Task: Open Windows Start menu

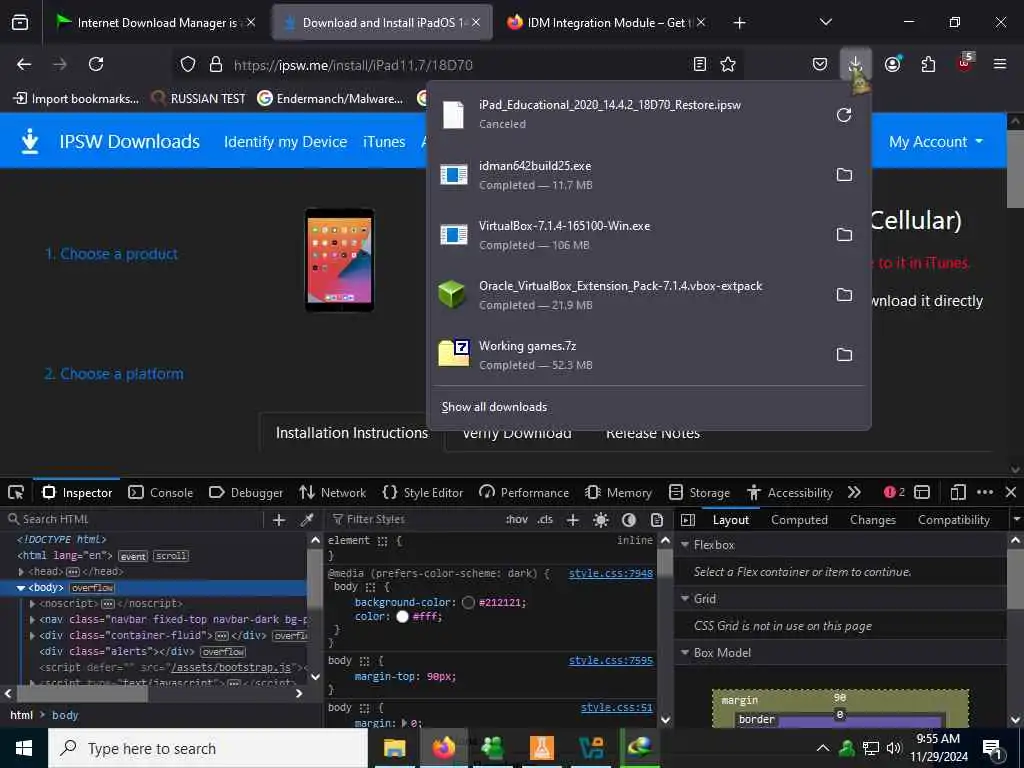Action: [24, 748]
